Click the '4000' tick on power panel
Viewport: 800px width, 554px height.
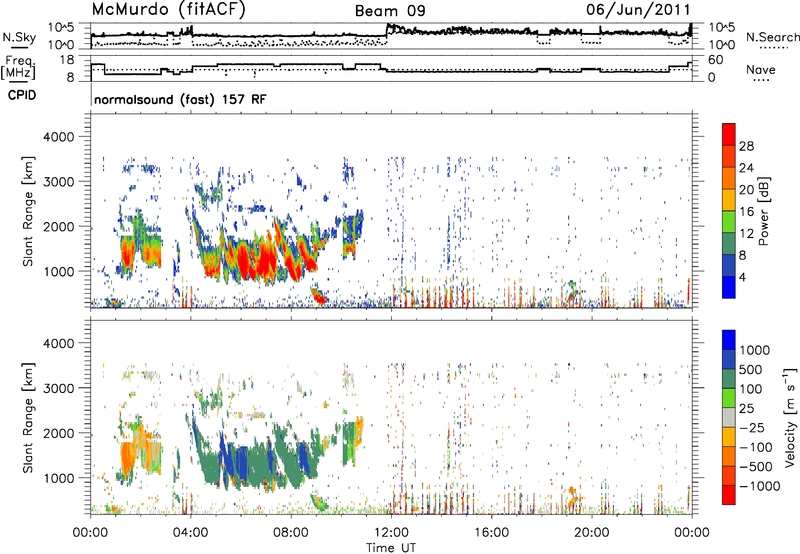(x=58, y=137)
